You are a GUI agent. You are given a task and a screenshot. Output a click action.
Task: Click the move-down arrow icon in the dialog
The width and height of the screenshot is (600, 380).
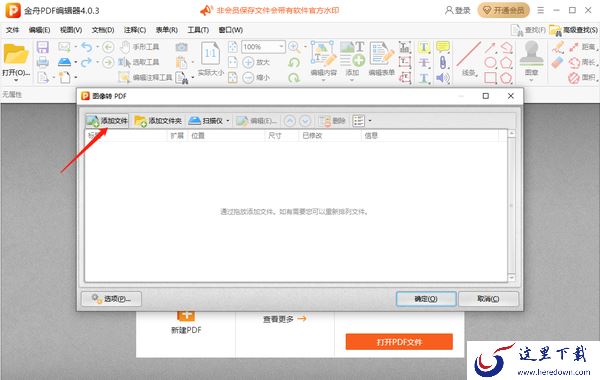305,121
